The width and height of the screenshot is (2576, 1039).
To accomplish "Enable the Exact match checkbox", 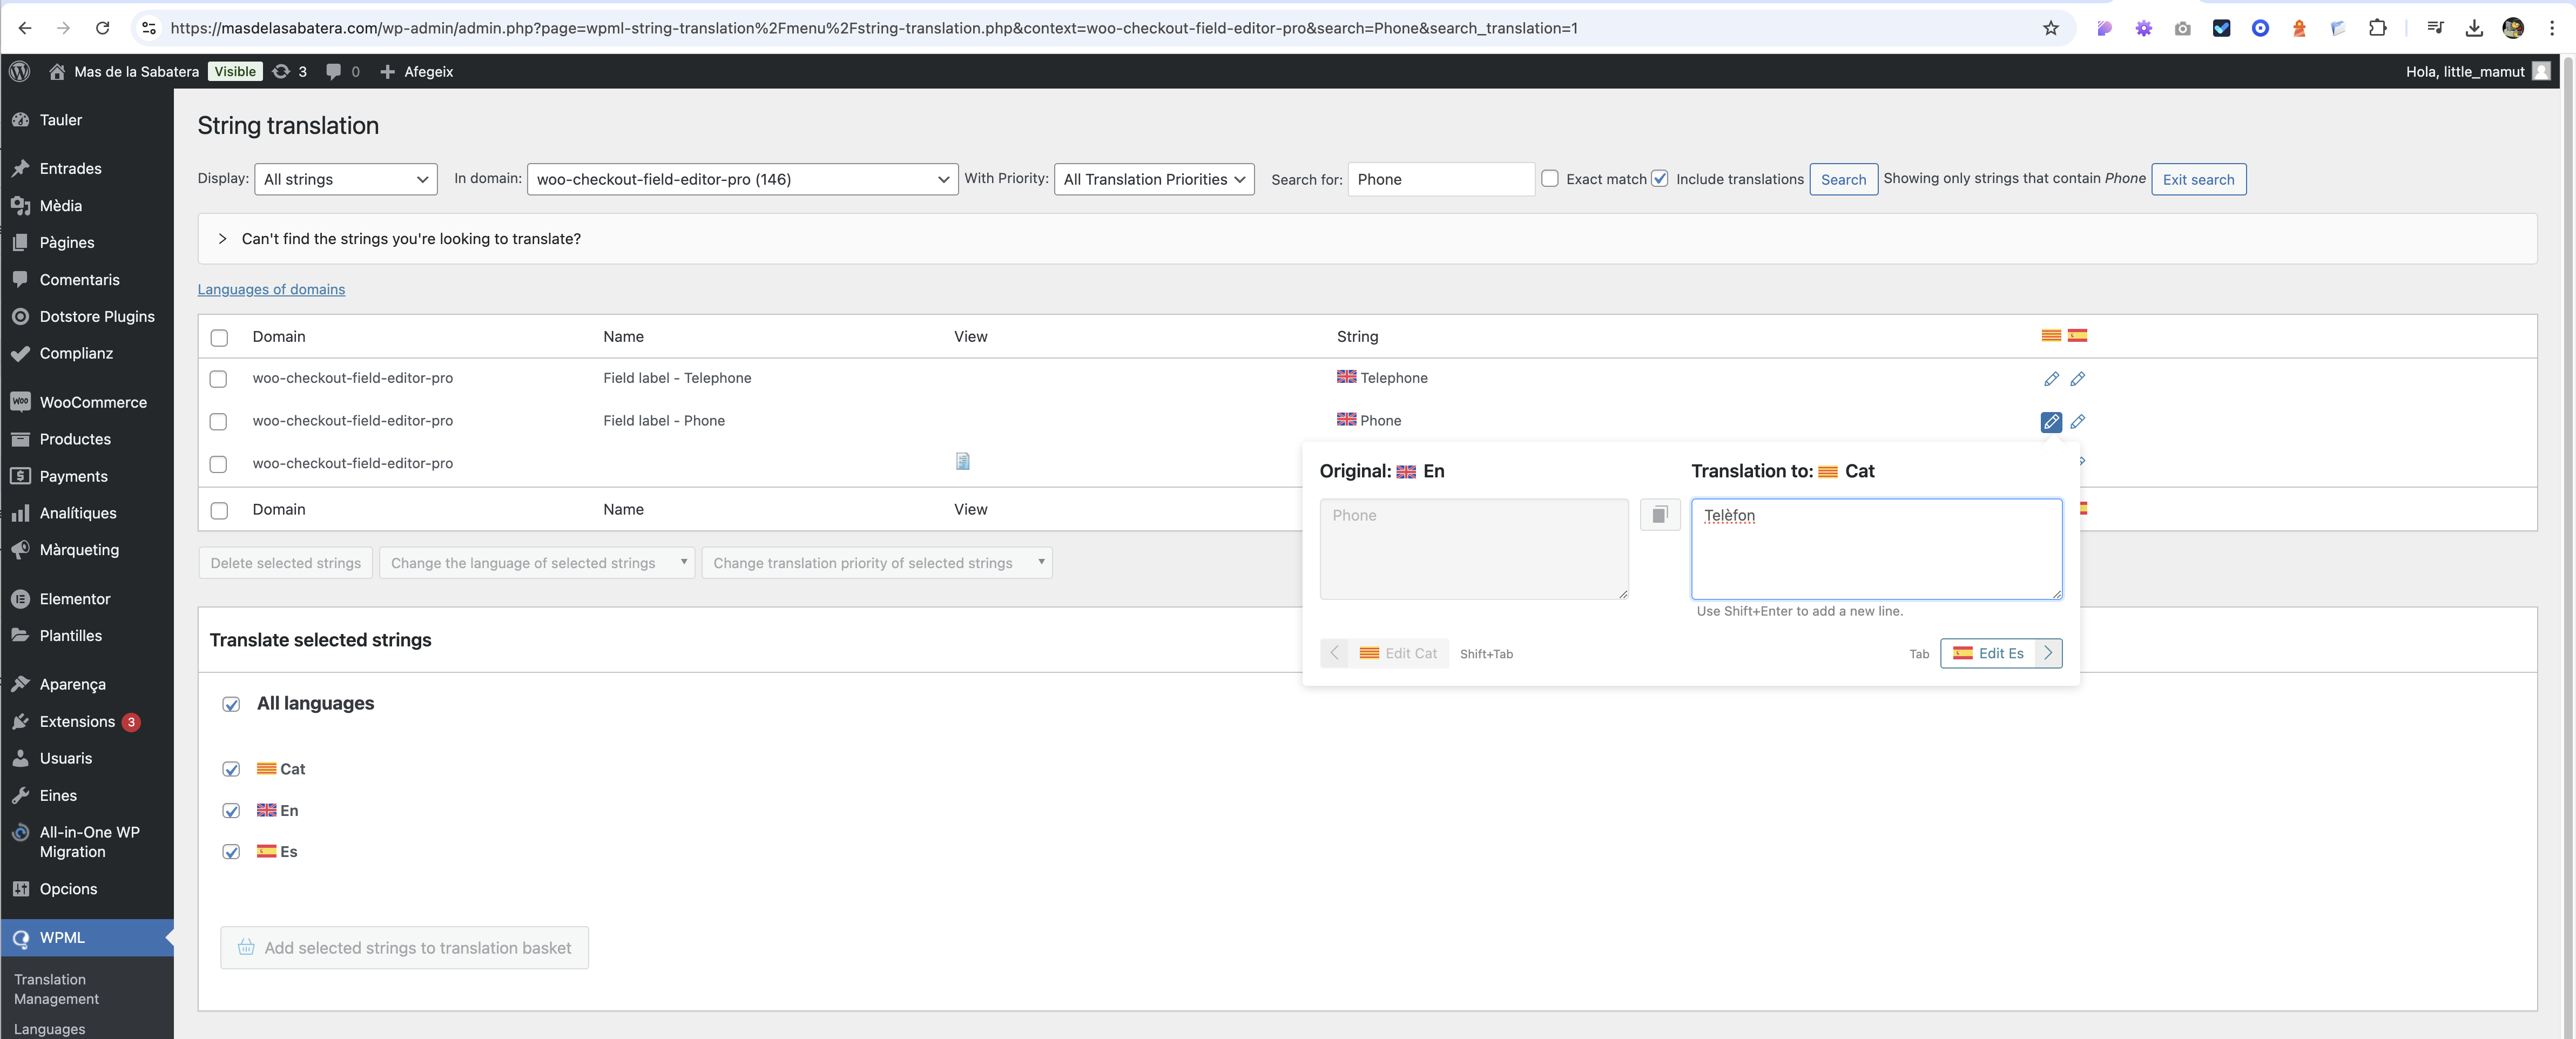I will (1549, 179).
